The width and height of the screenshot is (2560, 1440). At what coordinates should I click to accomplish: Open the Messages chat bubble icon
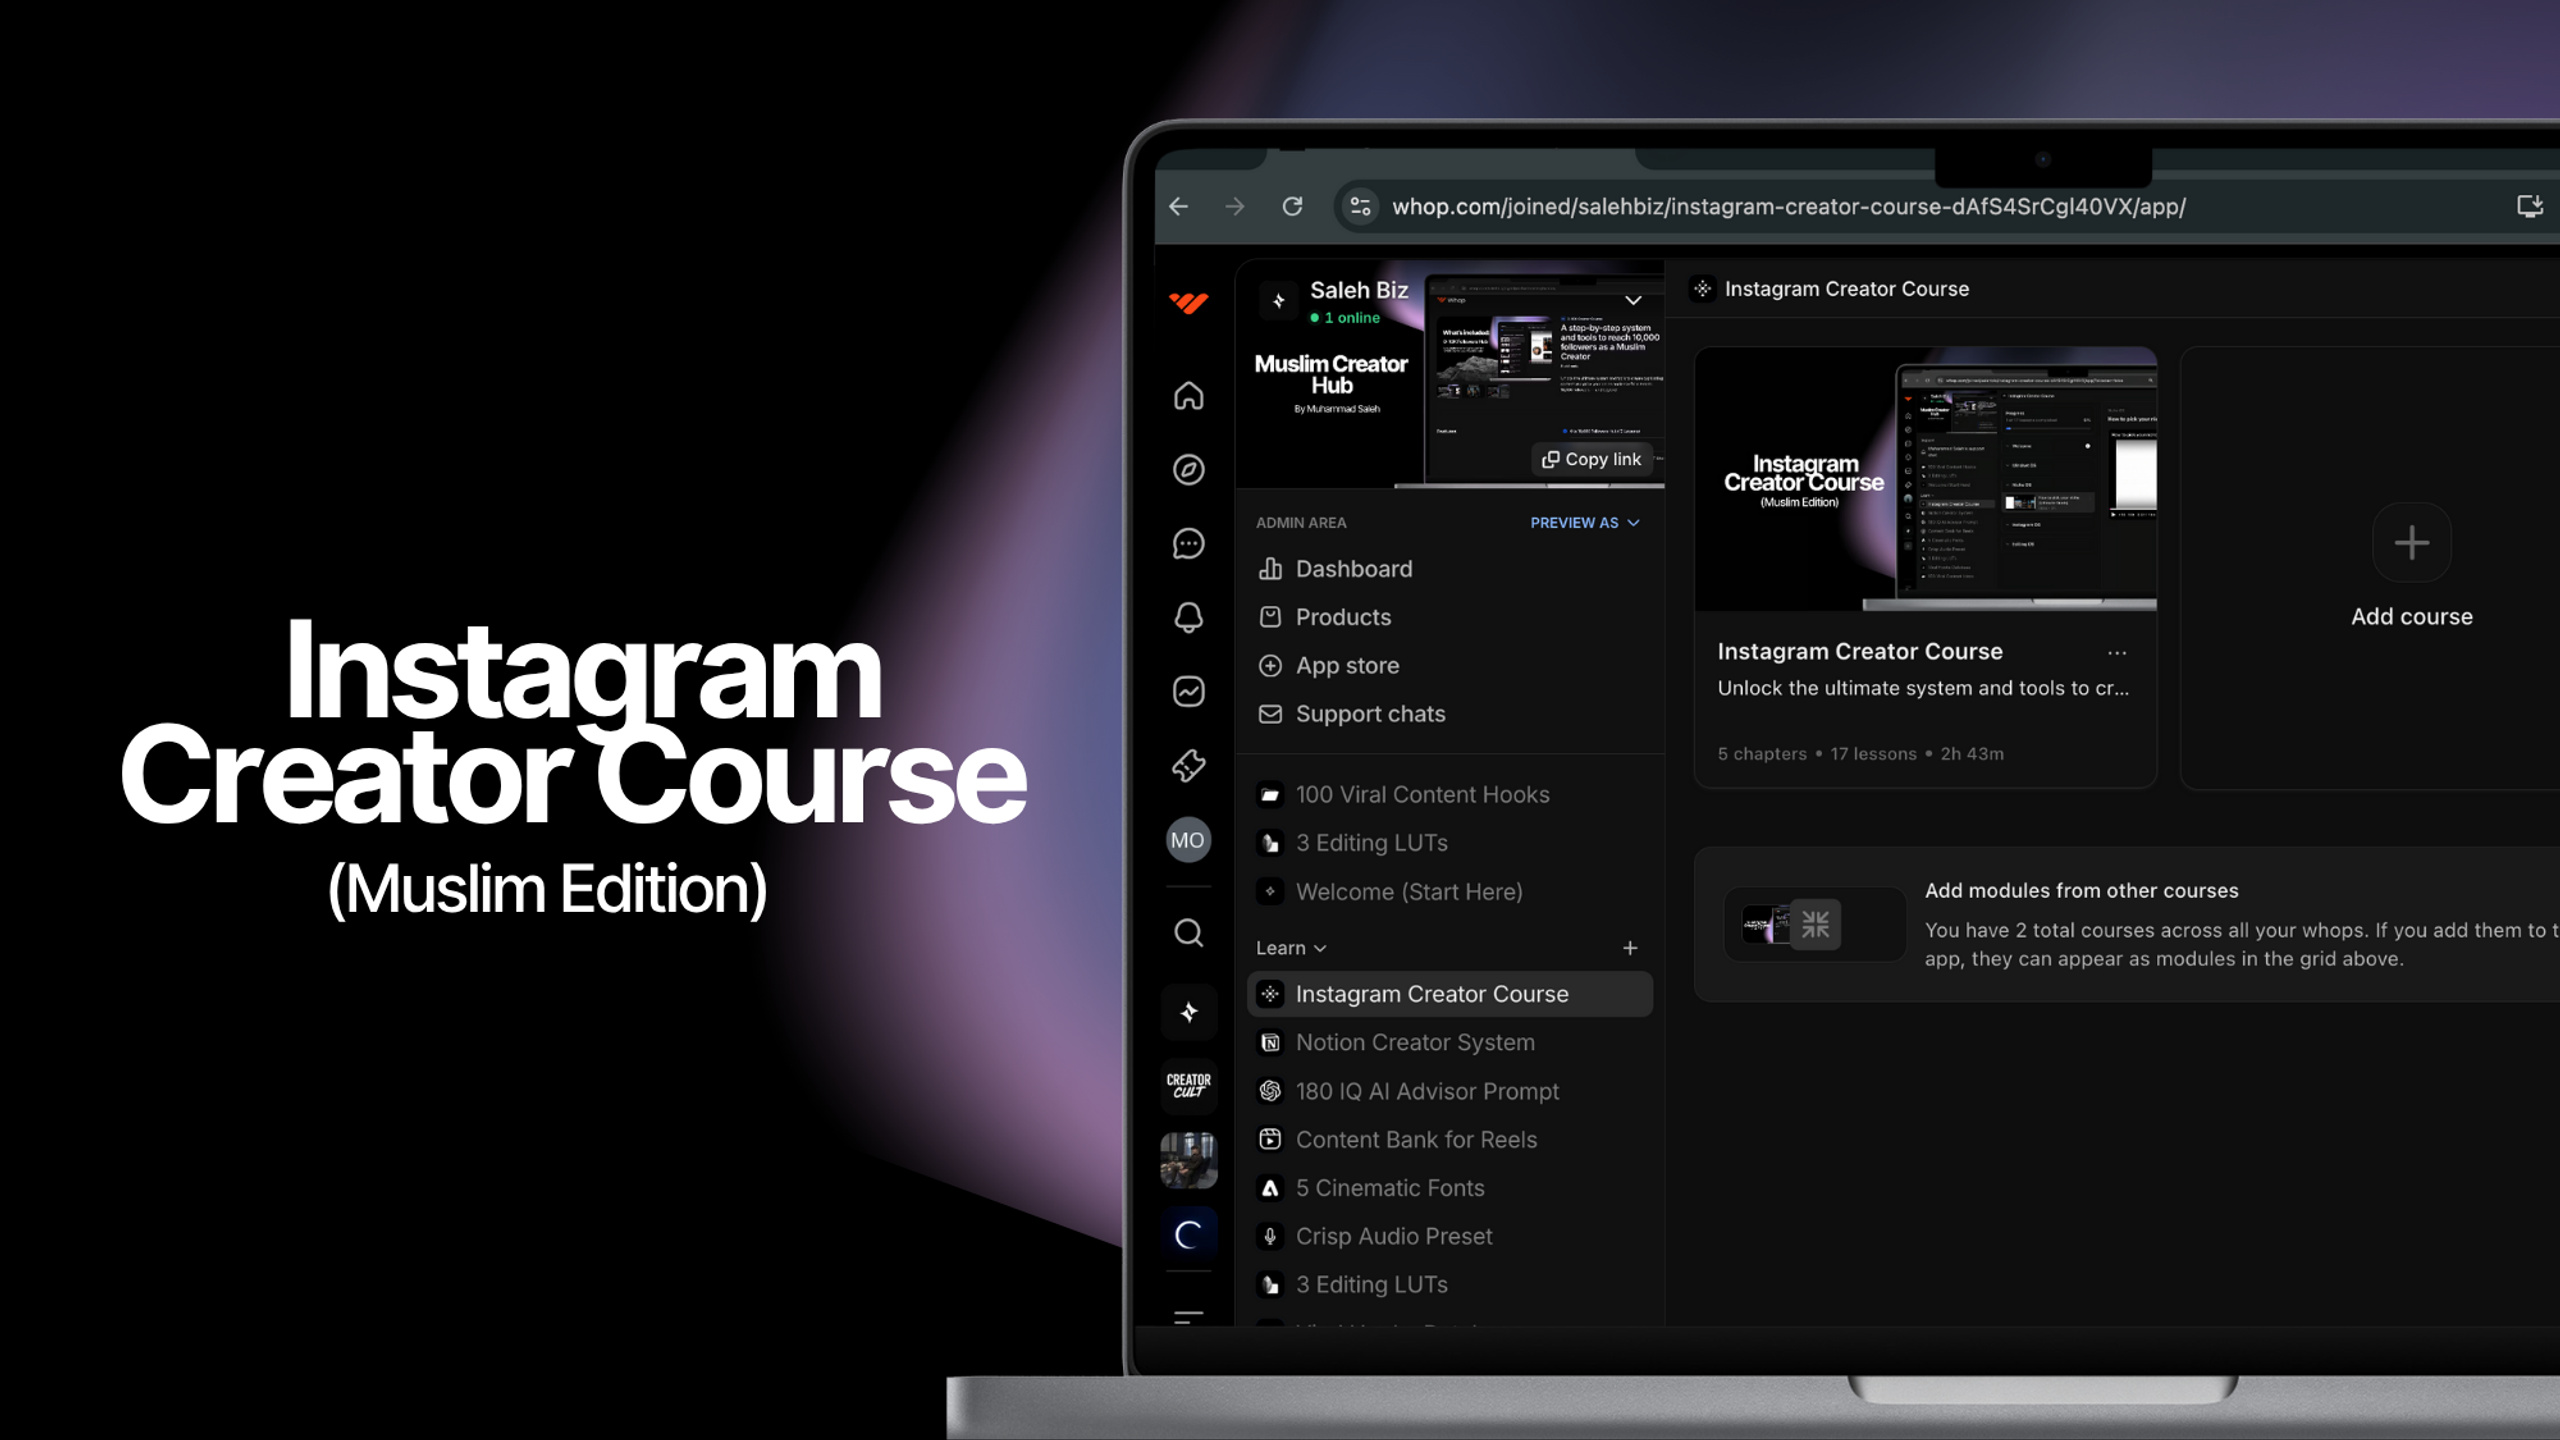[x=1188, y=544]
